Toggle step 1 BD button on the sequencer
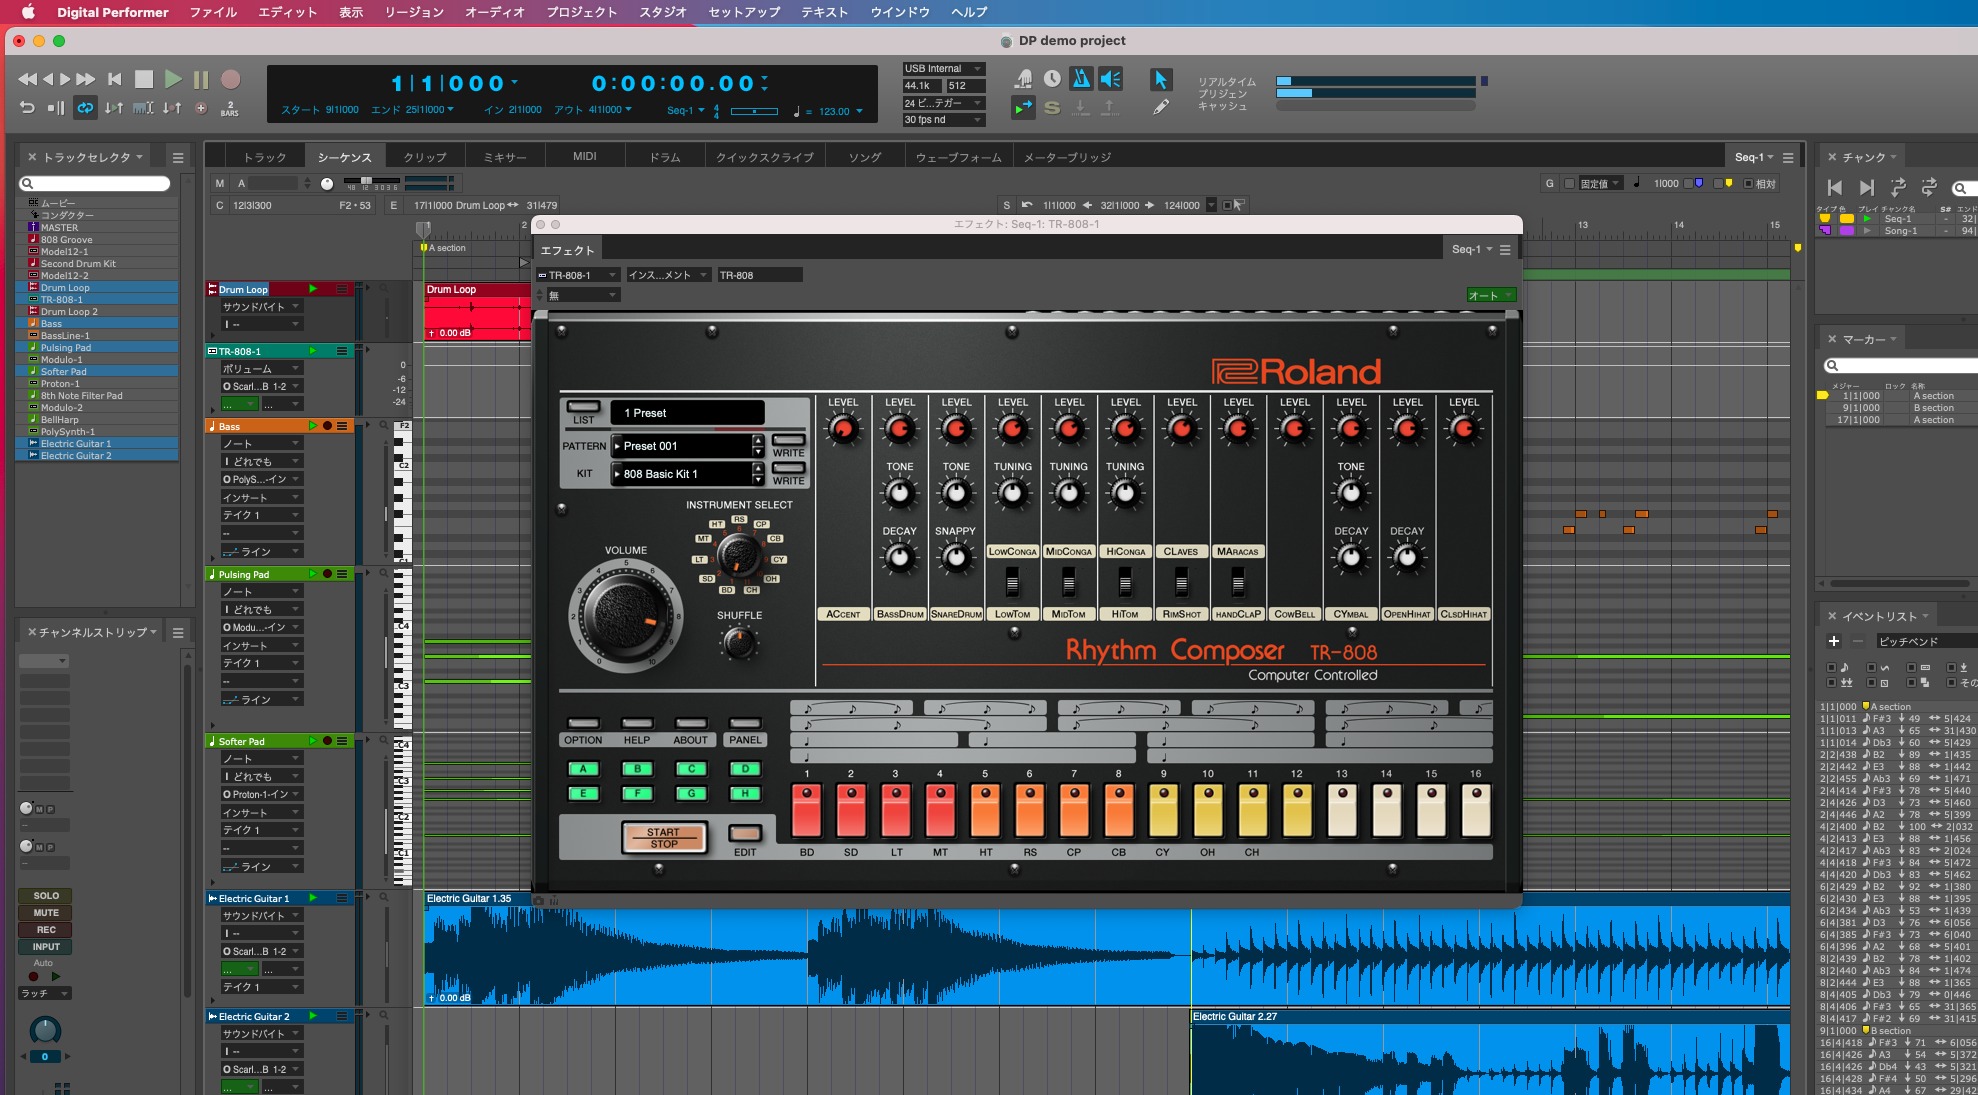 pyautogui.click(x=806, y=810)
